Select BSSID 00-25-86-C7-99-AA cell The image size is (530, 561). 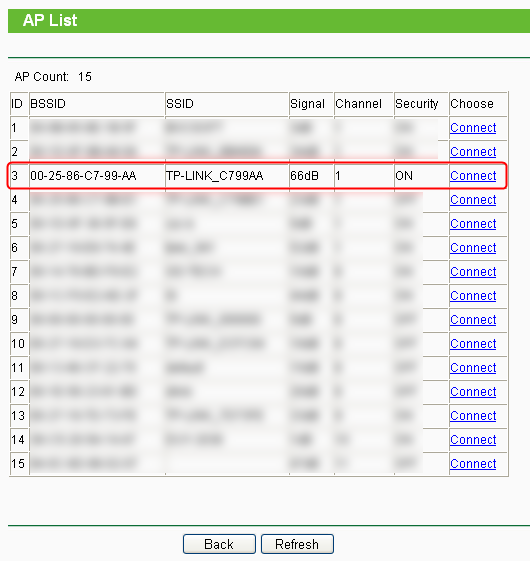[97, 176]
